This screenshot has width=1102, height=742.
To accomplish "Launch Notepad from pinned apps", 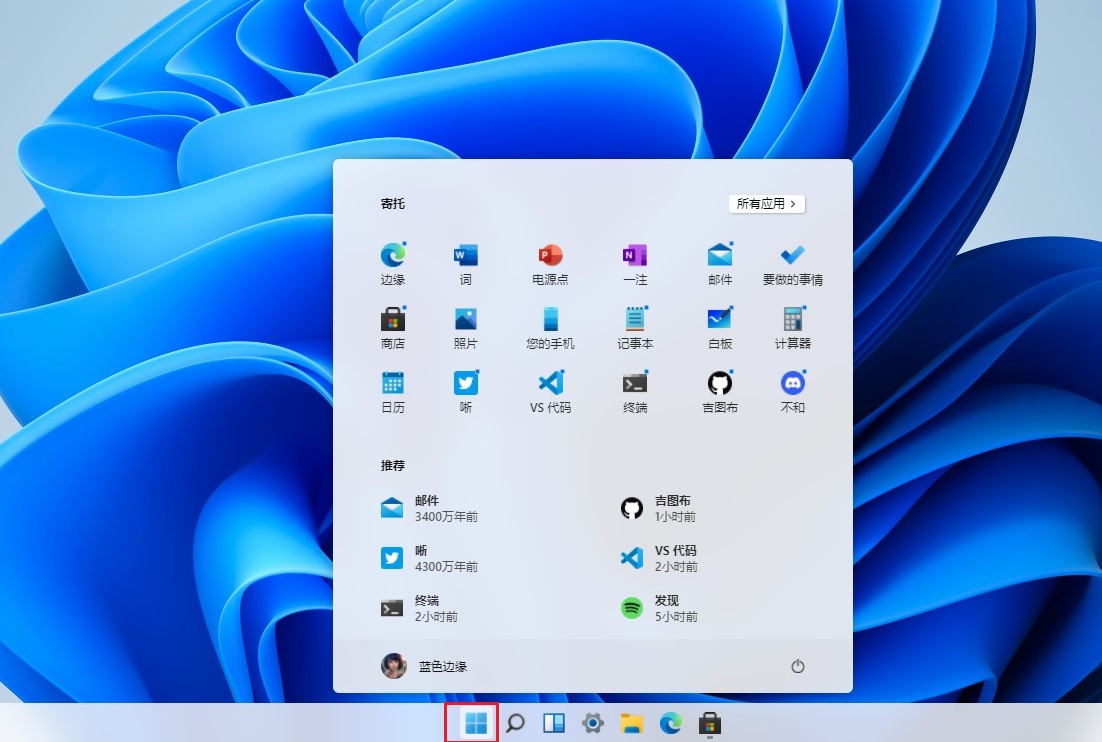I will [635, 327].
